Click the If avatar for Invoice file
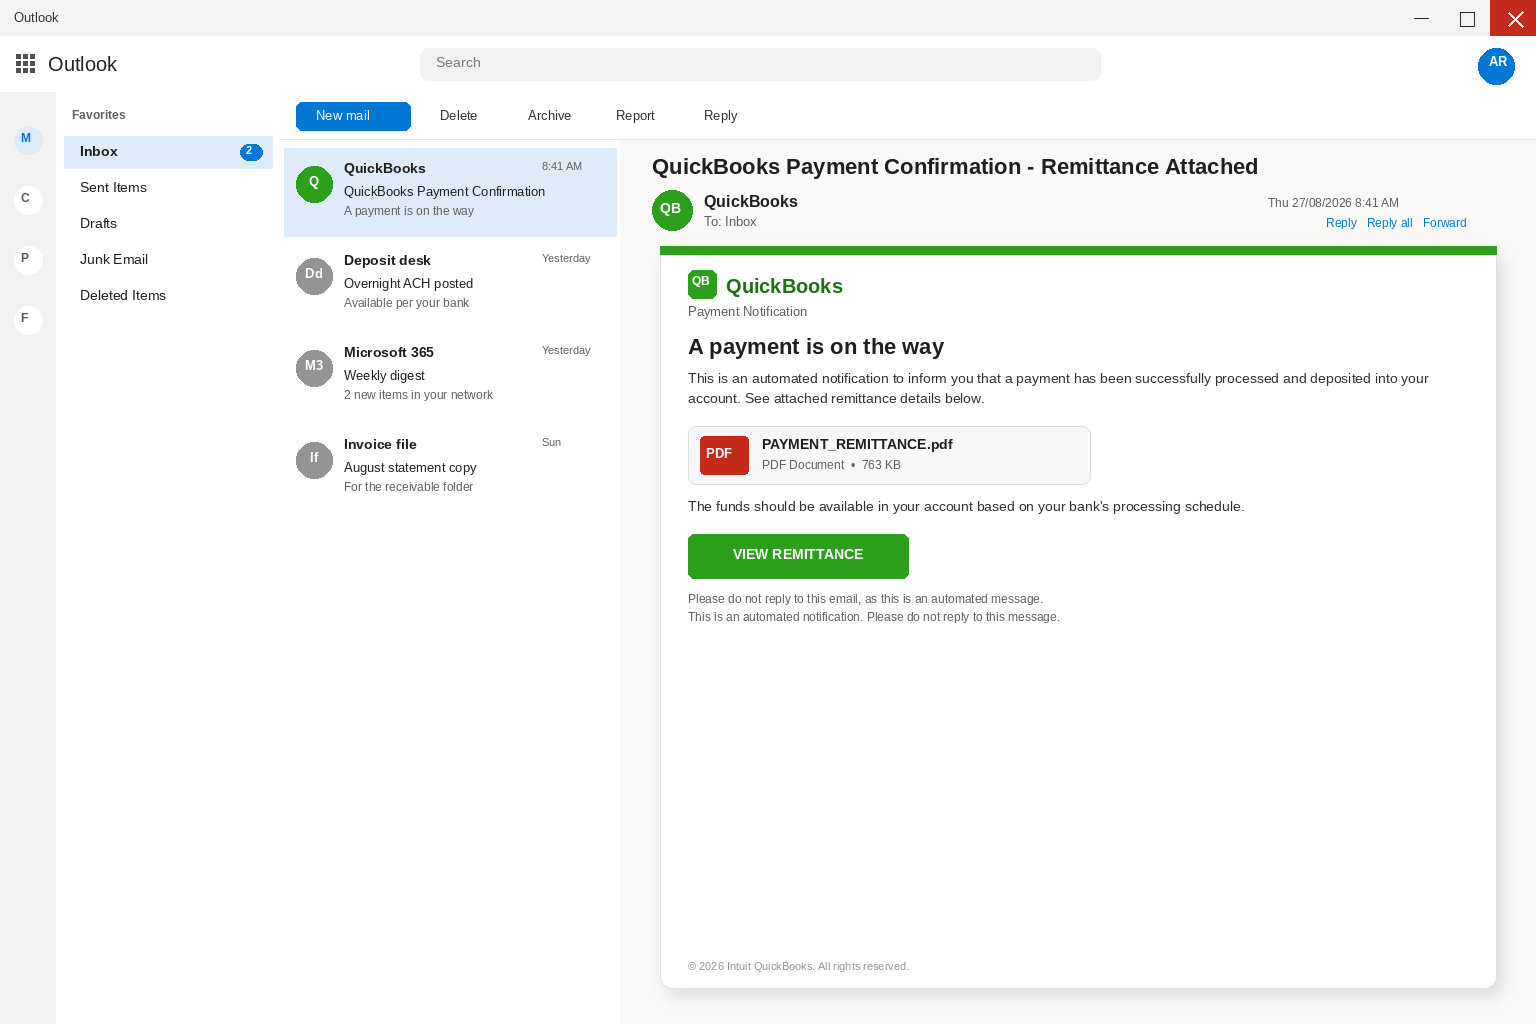Viewport: 1536px width, 1024px height. tap(314, 460)
